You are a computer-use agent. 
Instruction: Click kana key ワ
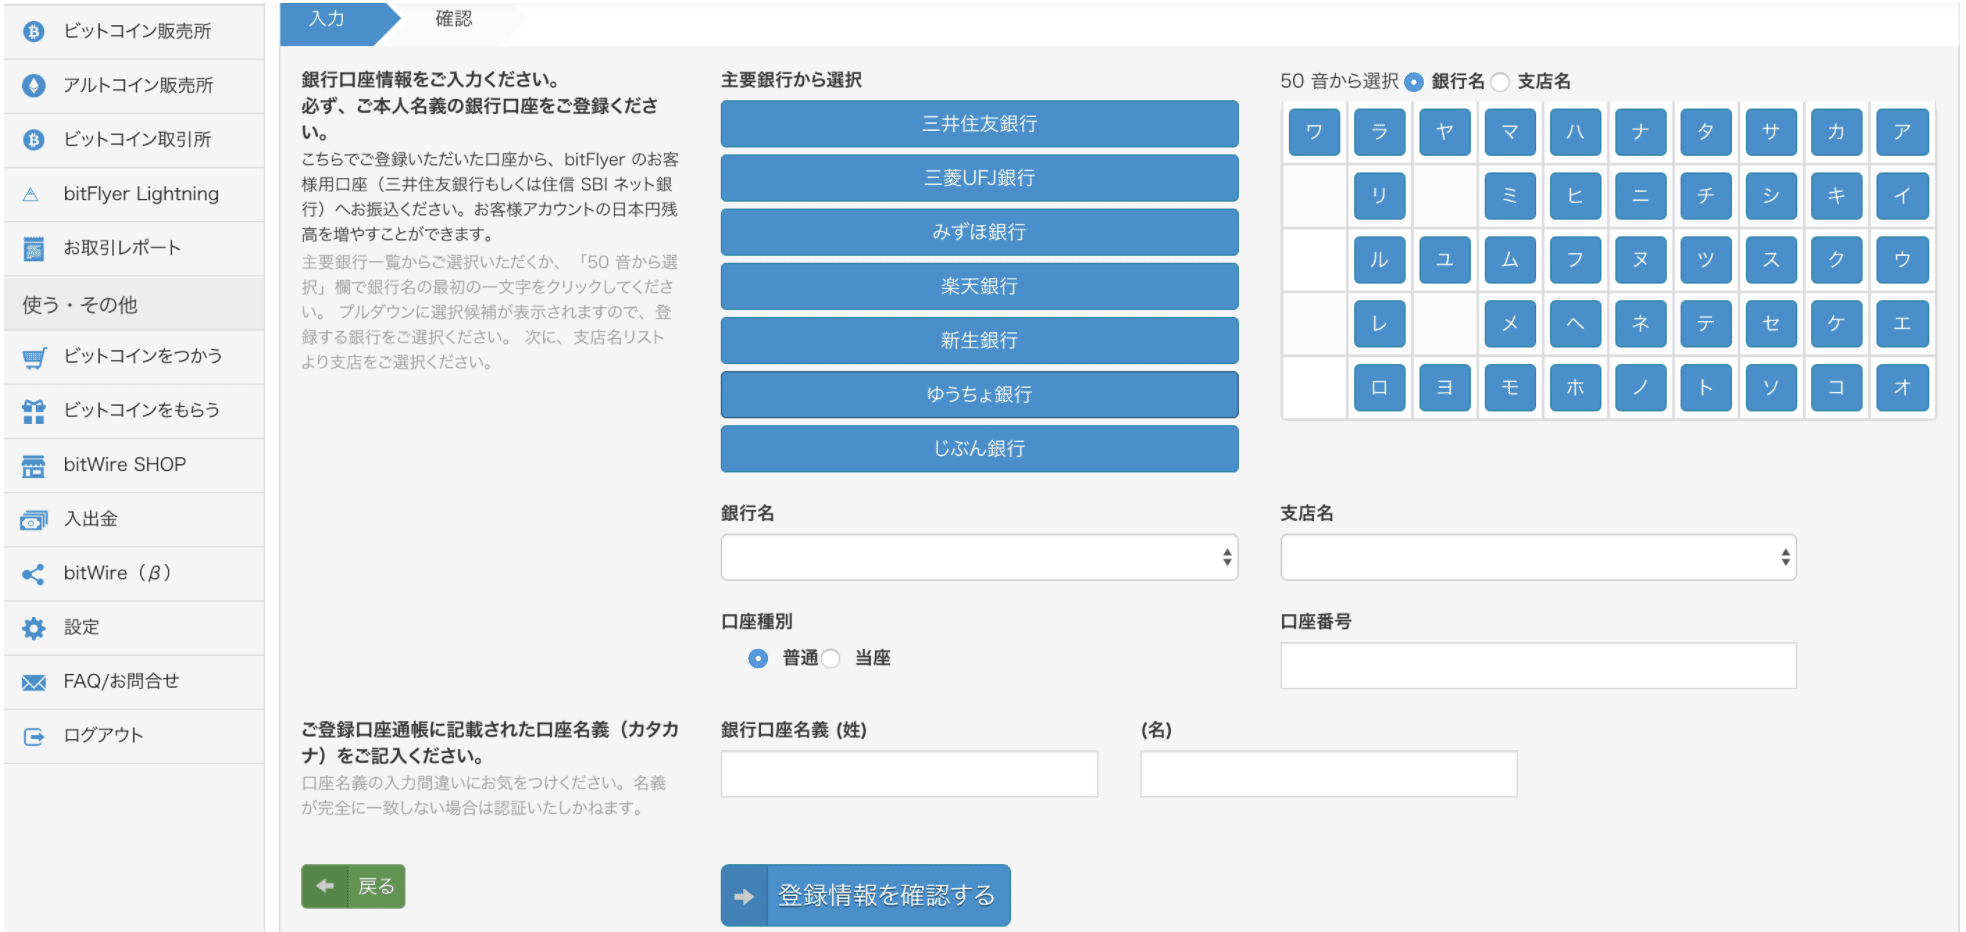click(1314, 132)
